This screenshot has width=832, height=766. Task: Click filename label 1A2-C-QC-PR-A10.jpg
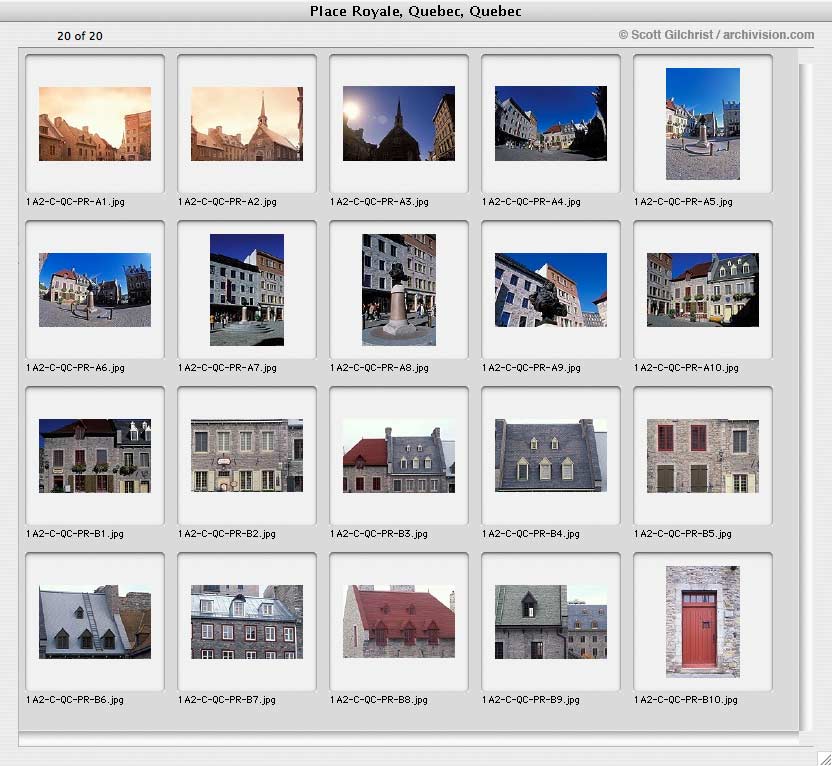click(686, 368)
